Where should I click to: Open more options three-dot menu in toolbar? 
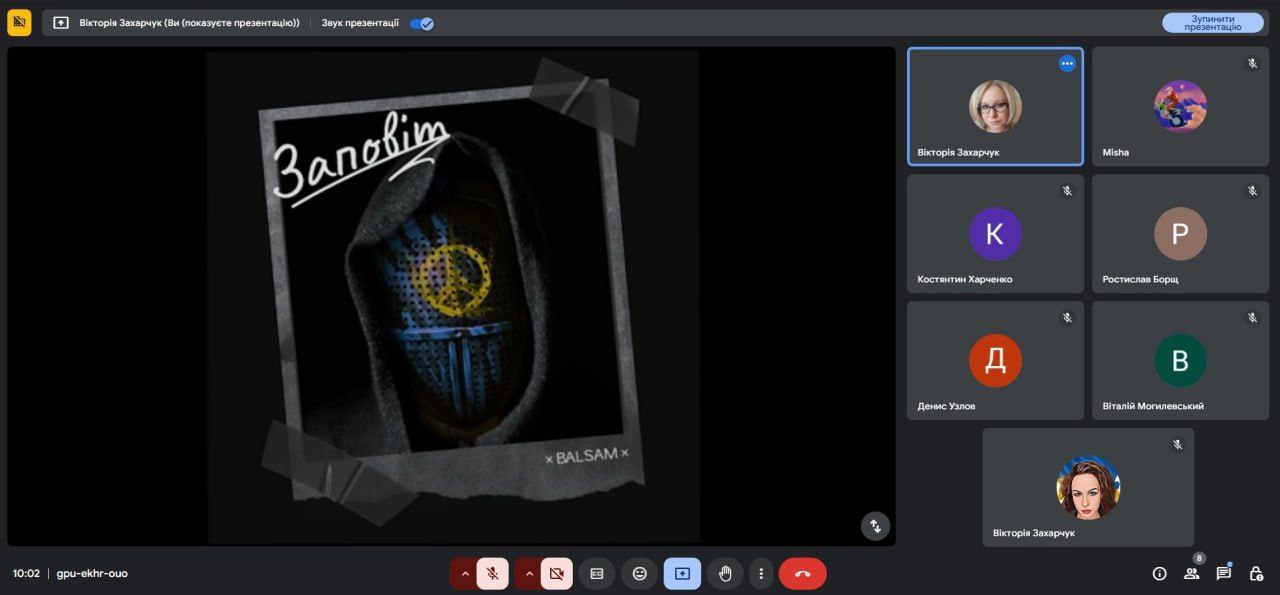pyautogui.click(x=761, y=574)
